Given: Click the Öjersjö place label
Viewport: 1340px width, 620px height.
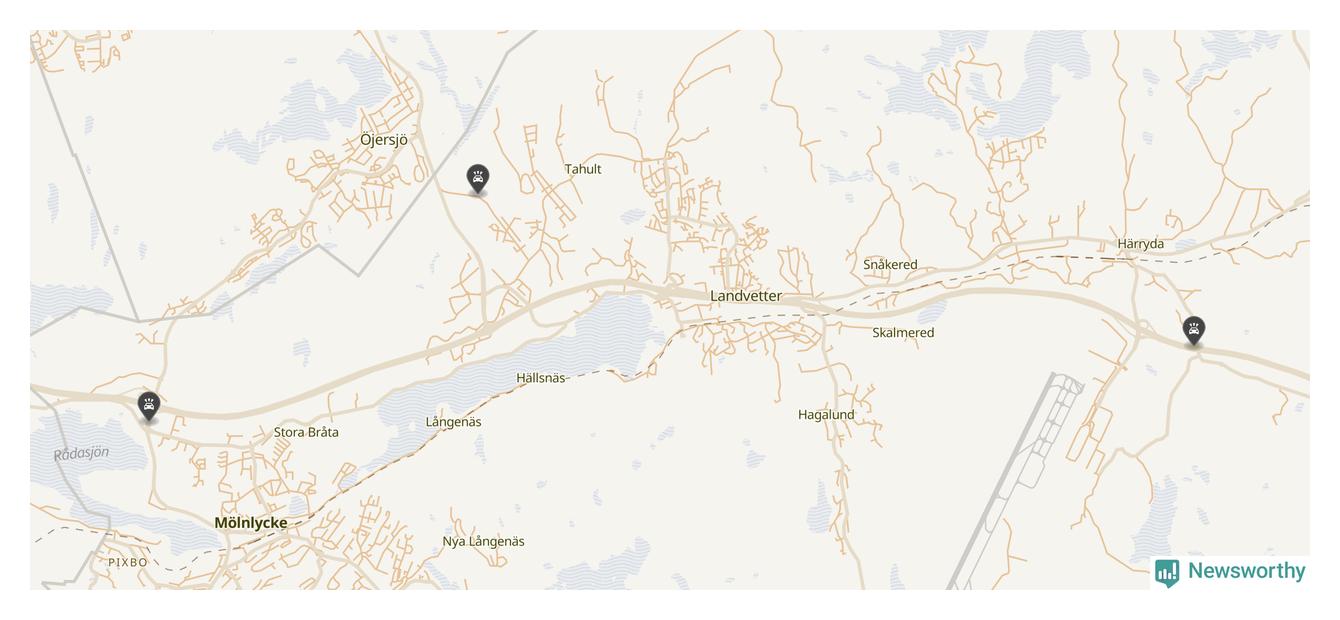Looking at the screenshot, I should point(384,140).
